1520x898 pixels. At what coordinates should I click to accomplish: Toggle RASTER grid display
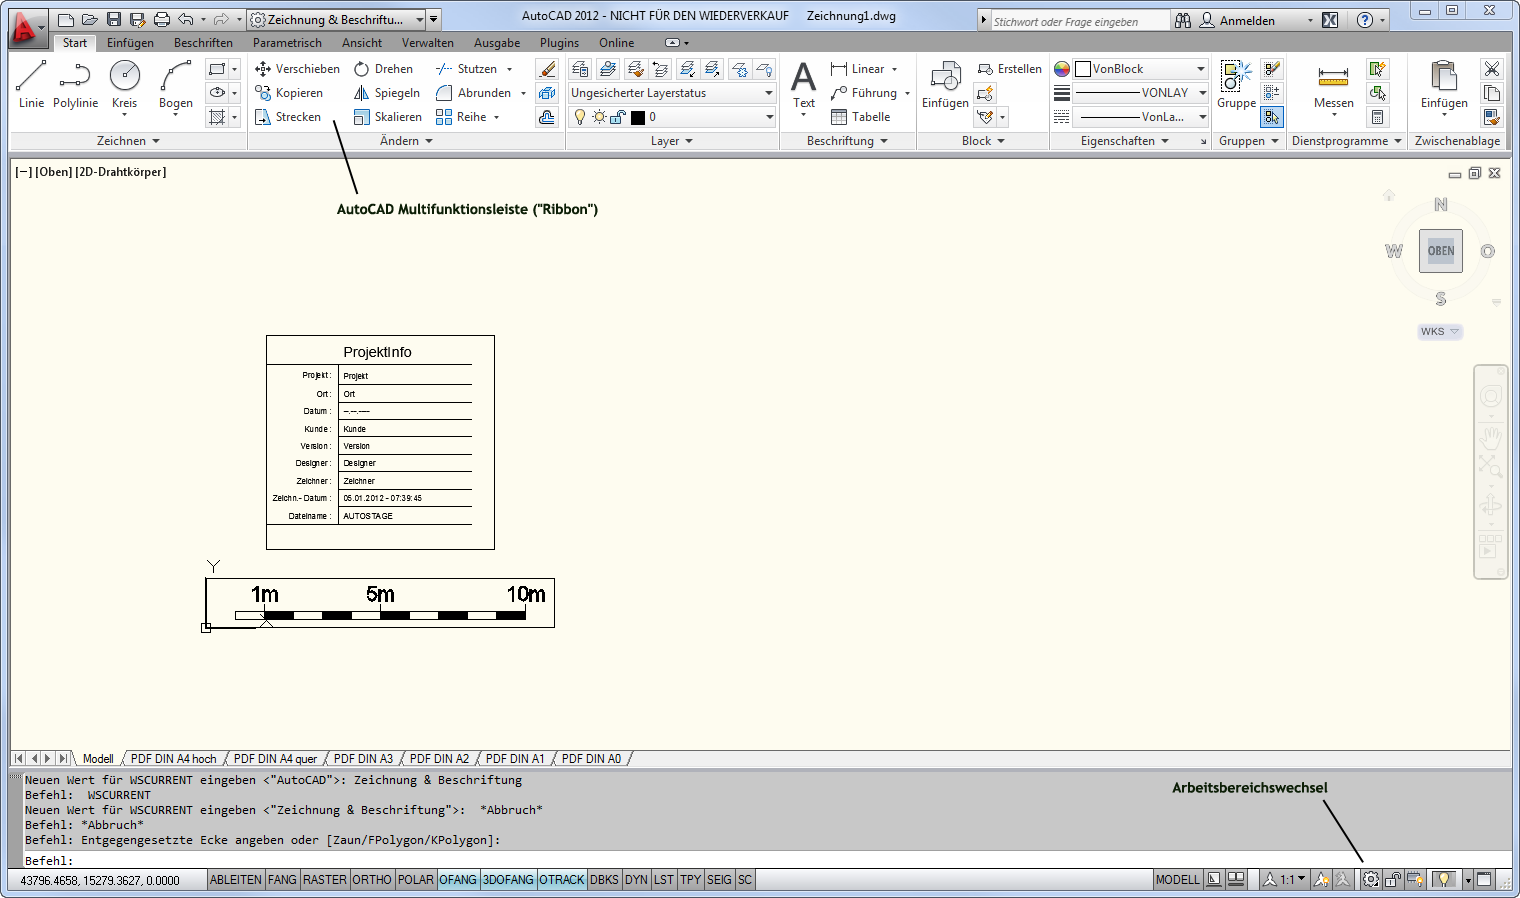[325, 880]
